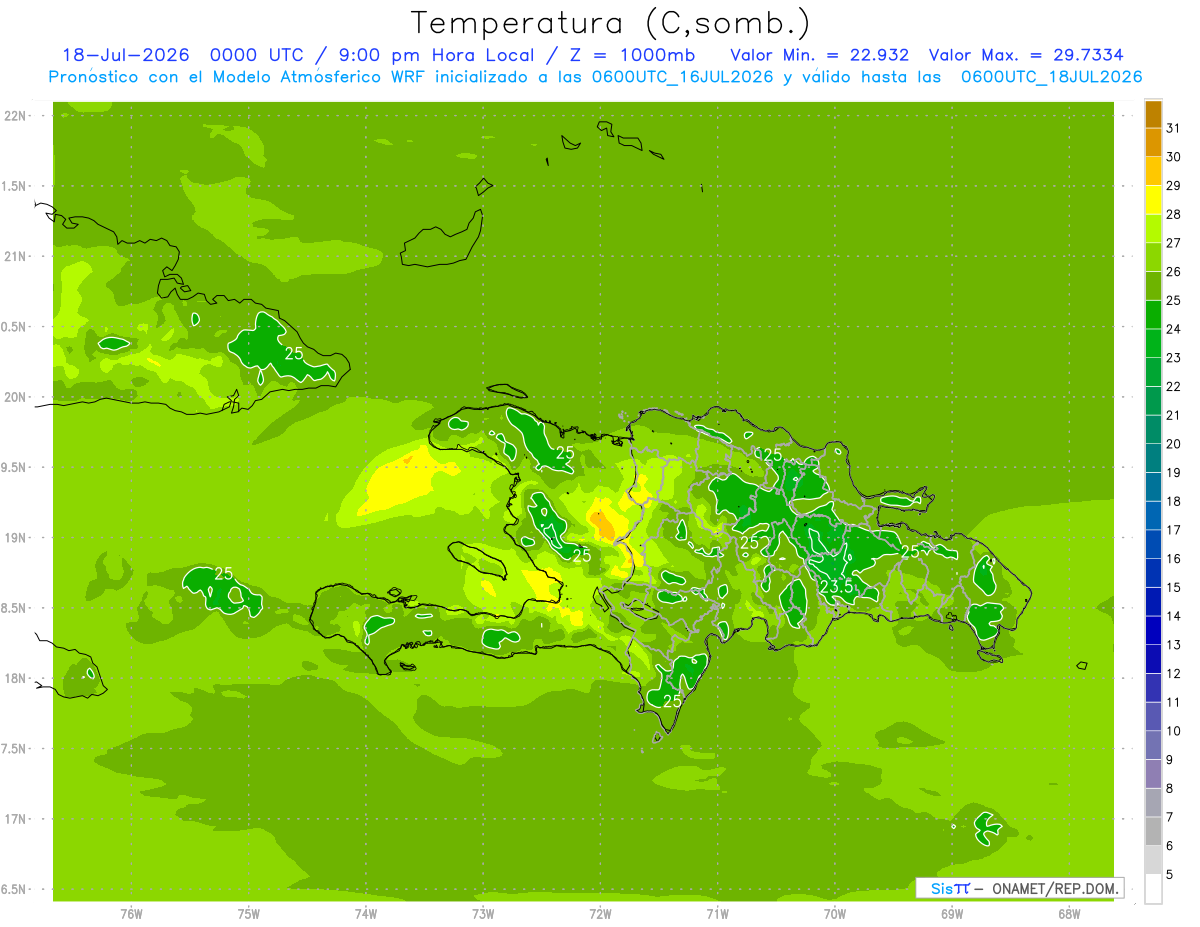This screenshot has height=927, width=1200.
Task: Click latitude axis label "19N"
Action: tap(17, 537)
